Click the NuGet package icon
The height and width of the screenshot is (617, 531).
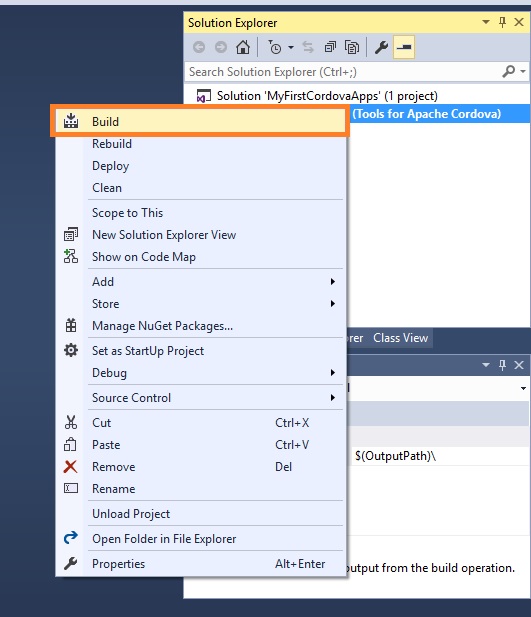click(71, 325)
